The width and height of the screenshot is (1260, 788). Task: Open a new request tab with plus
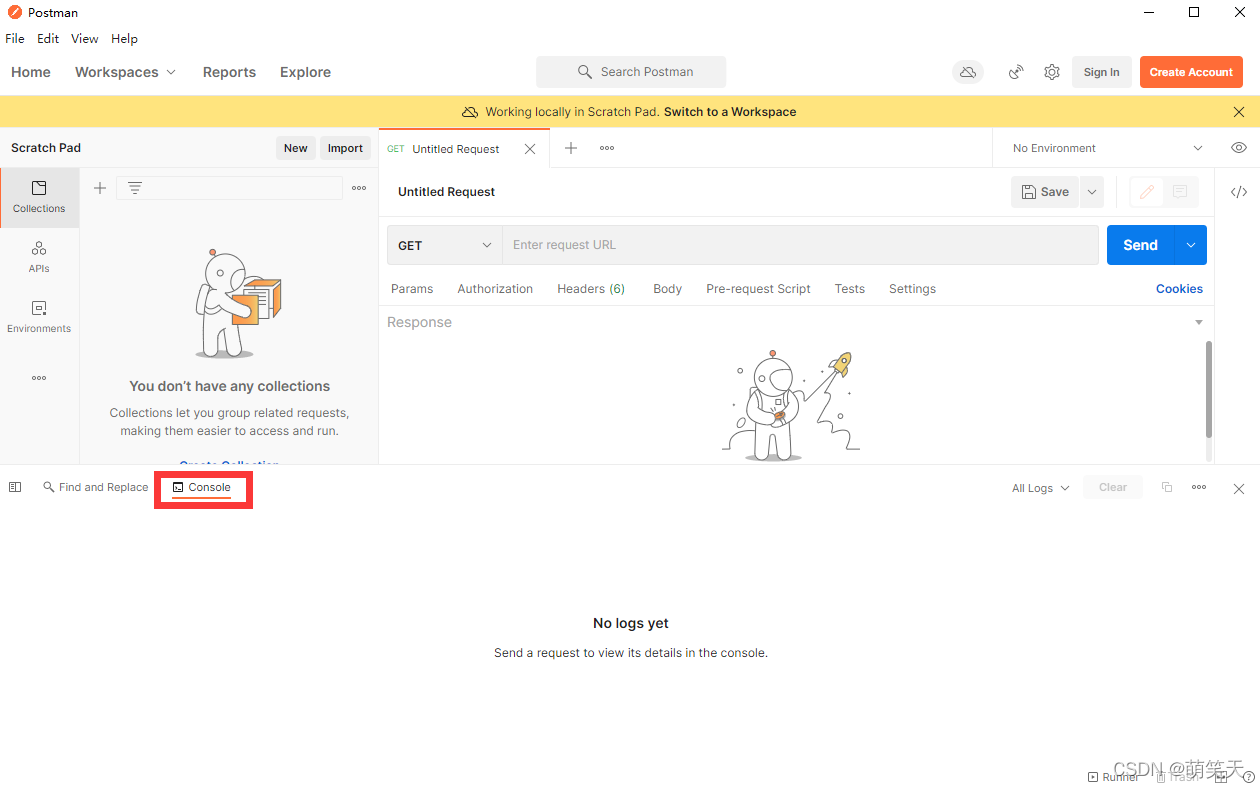[571, 148]
